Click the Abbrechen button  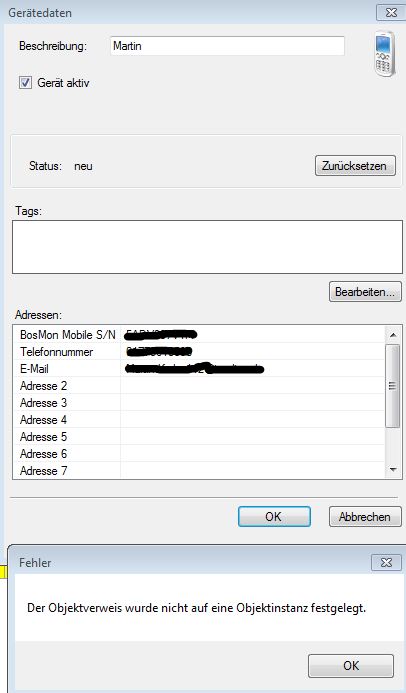(x=365, y=517)
